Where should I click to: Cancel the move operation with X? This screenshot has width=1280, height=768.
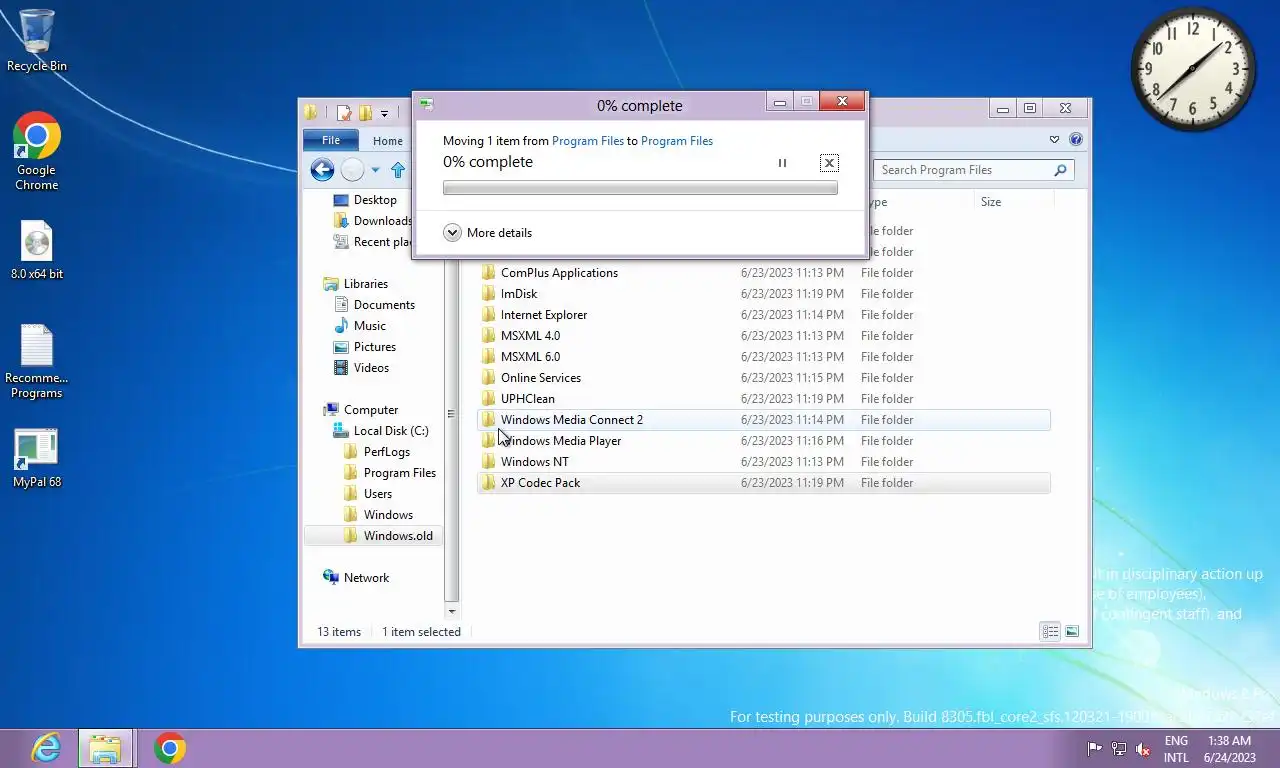click(829, 163)
